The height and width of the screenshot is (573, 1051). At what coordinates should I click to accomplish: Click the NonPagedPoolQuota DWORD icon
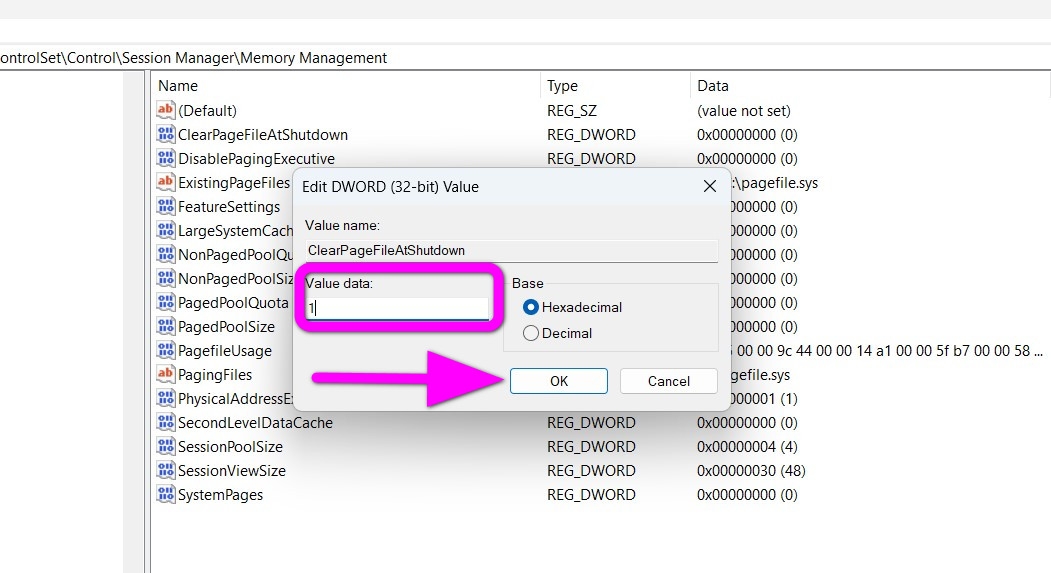coord(165,255)
